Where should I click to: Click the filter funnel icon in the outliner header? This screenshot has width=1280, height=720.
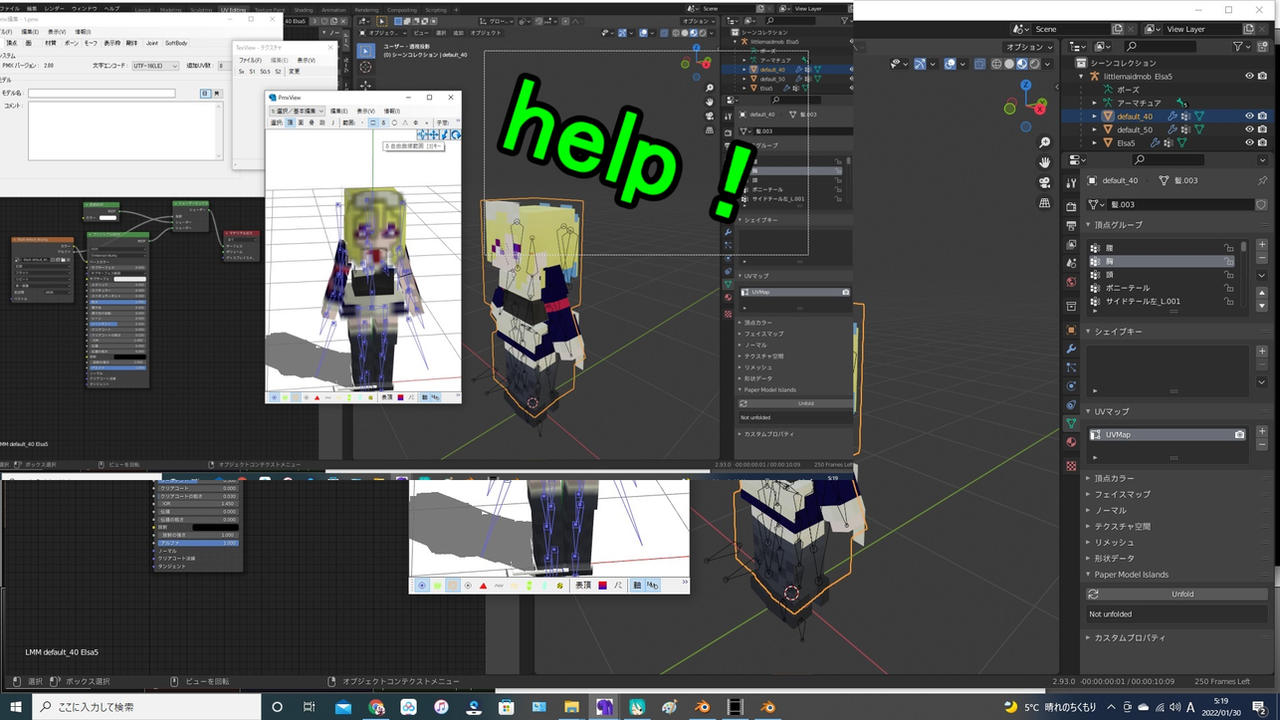1238,47
